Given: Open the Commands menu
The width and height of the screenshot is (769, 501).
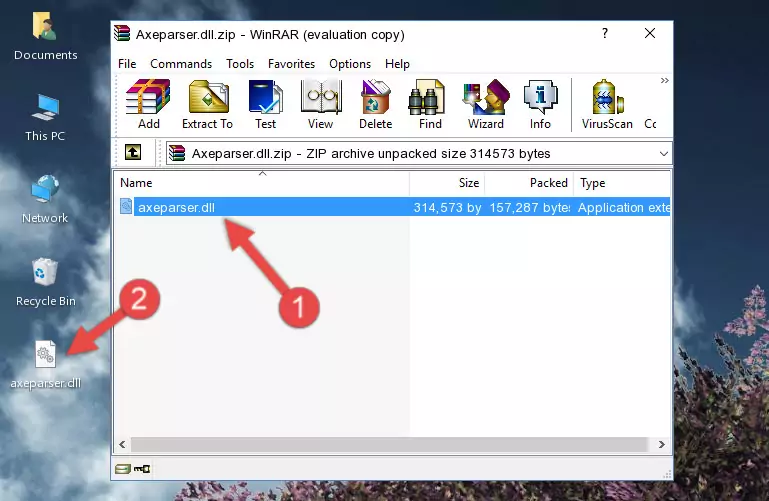Looking at the screenshot, I should [181, 64].
